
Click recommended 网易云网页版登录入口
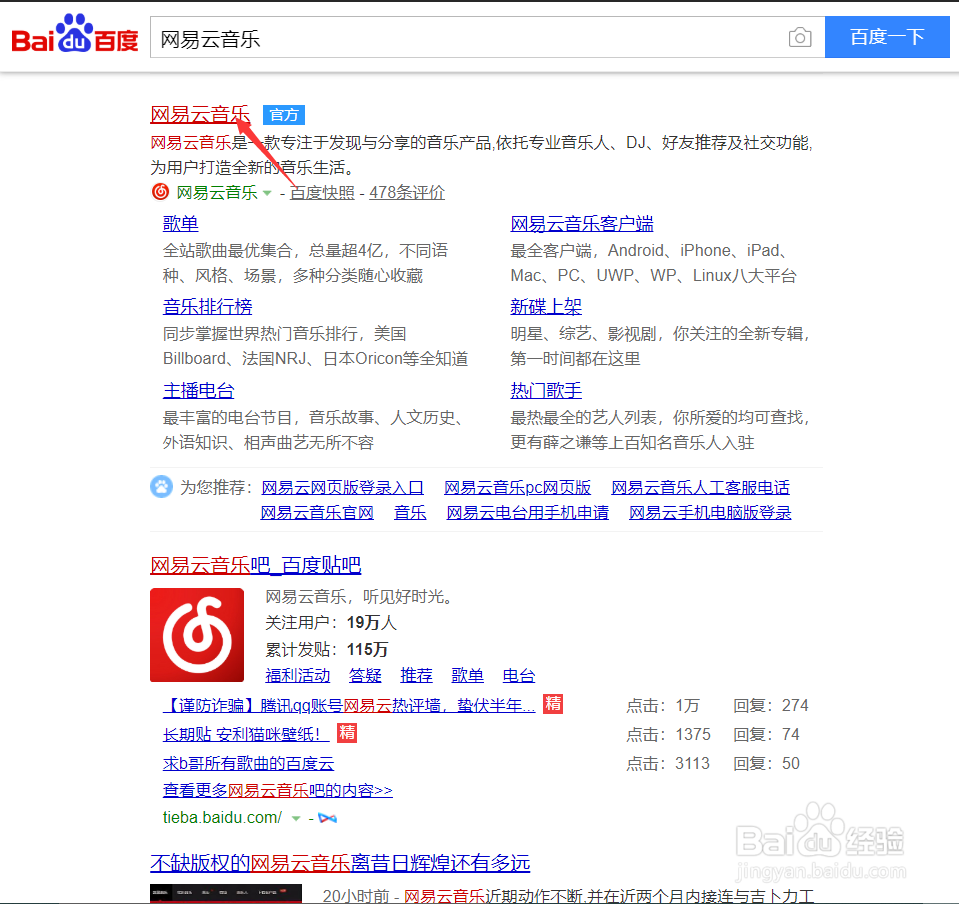coord(342,487)
